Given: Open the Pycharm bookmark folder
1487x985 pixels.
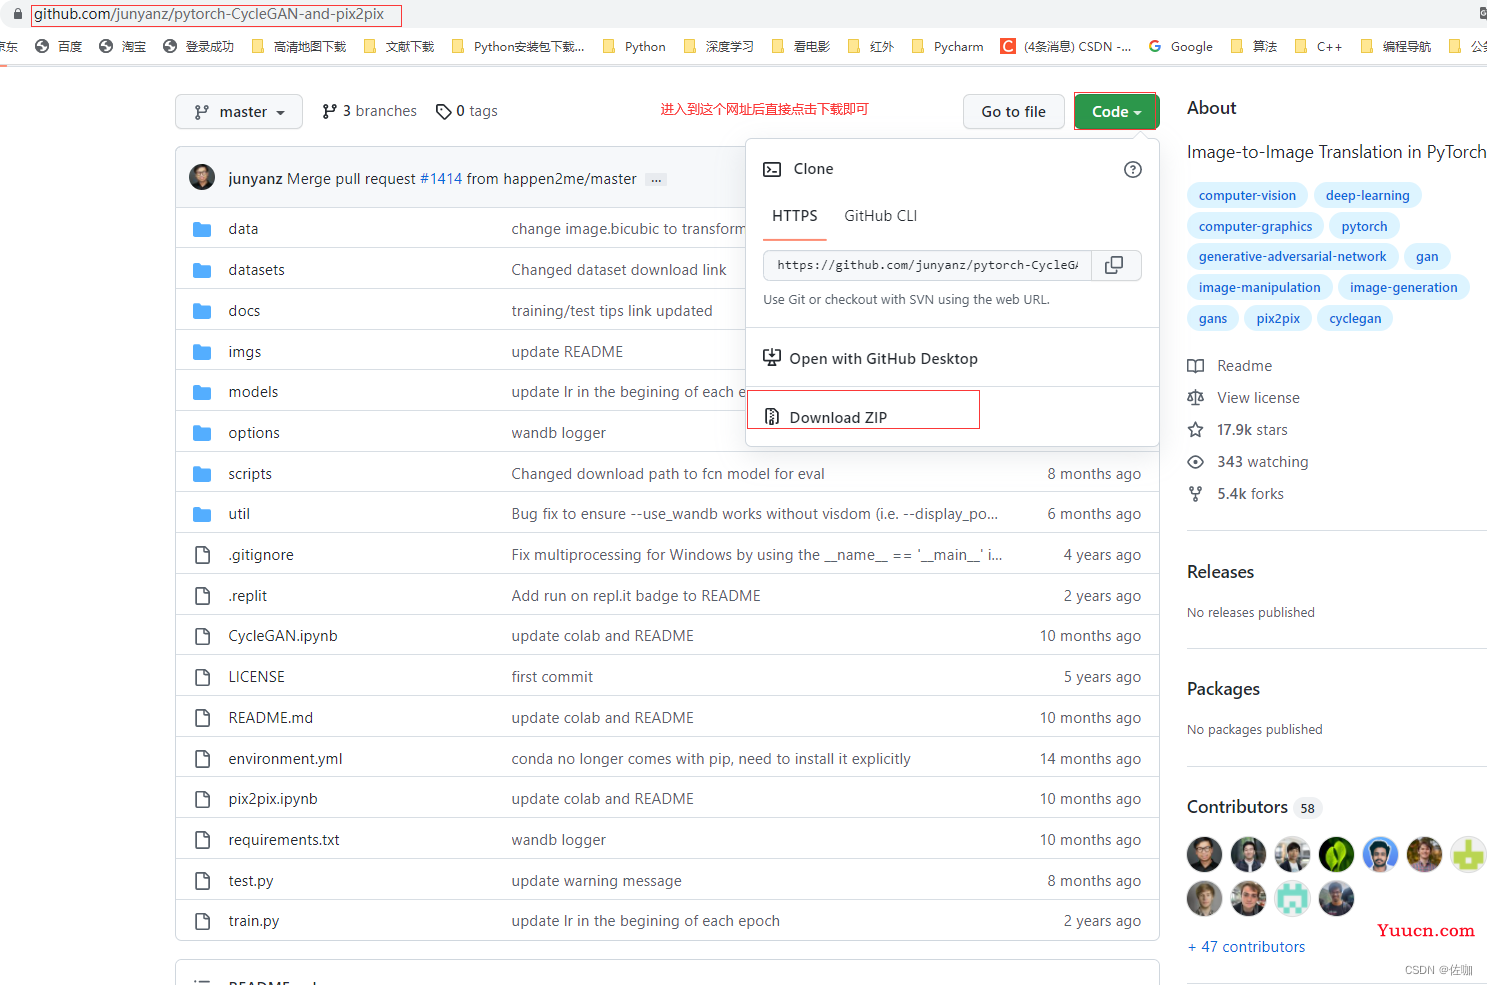Looking at the screenshot, I should tap(948, 46).
